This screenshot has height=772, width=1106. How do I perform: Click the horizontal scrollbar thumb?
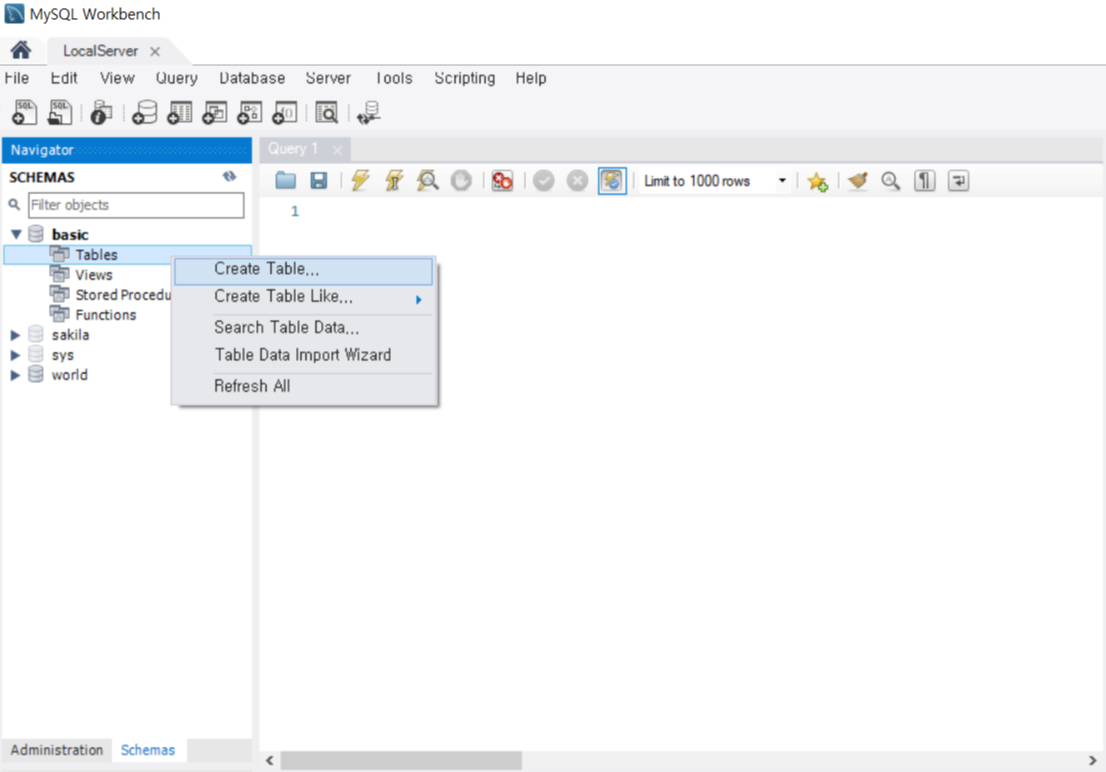click(401, 761)
